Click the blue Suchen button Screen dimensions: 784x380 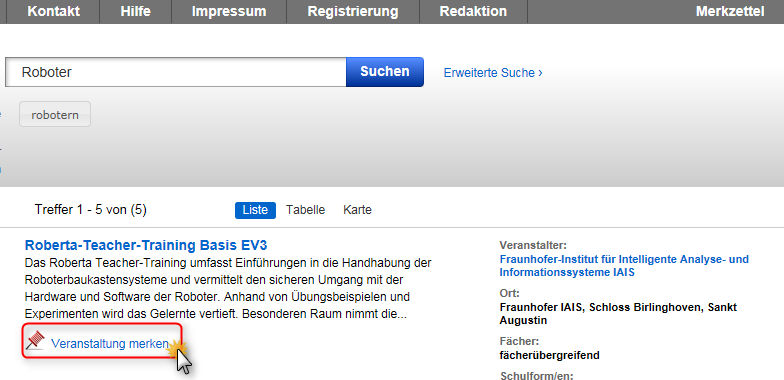[385, 72]
